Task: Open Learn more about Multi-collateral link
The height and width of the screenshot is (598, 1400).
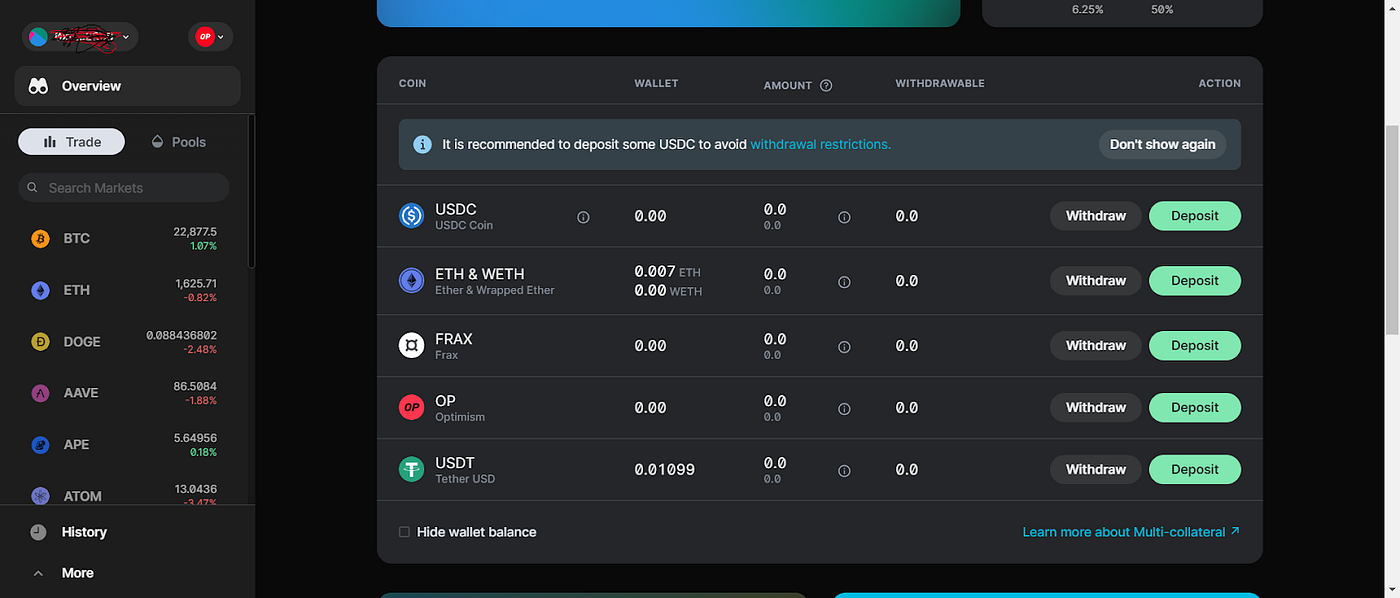Action: 1131,532
